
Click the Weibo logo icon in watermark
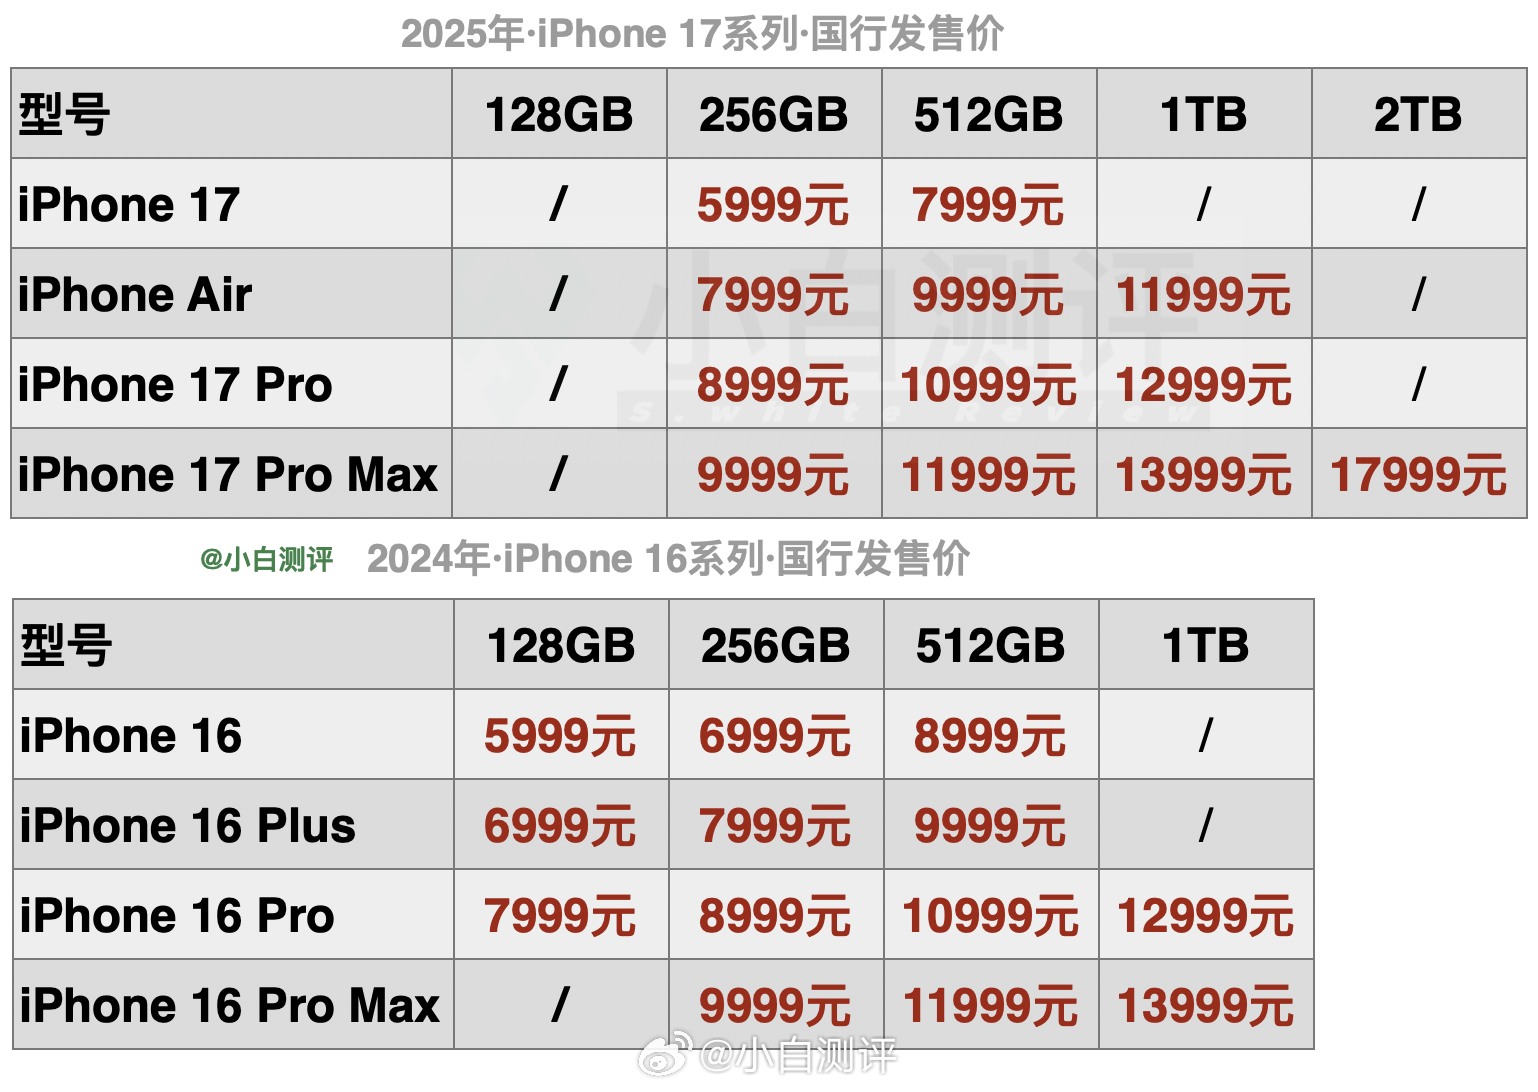pos(667,1054)
